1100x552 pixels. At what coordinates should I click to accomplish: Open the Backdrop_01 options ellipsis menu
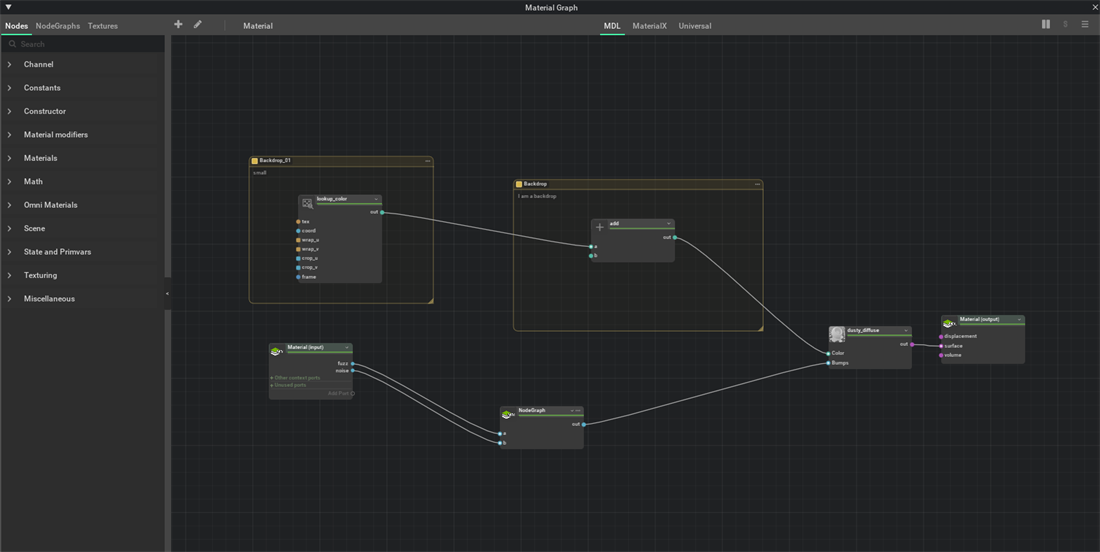pyautogui.click(x=427, y=161)
